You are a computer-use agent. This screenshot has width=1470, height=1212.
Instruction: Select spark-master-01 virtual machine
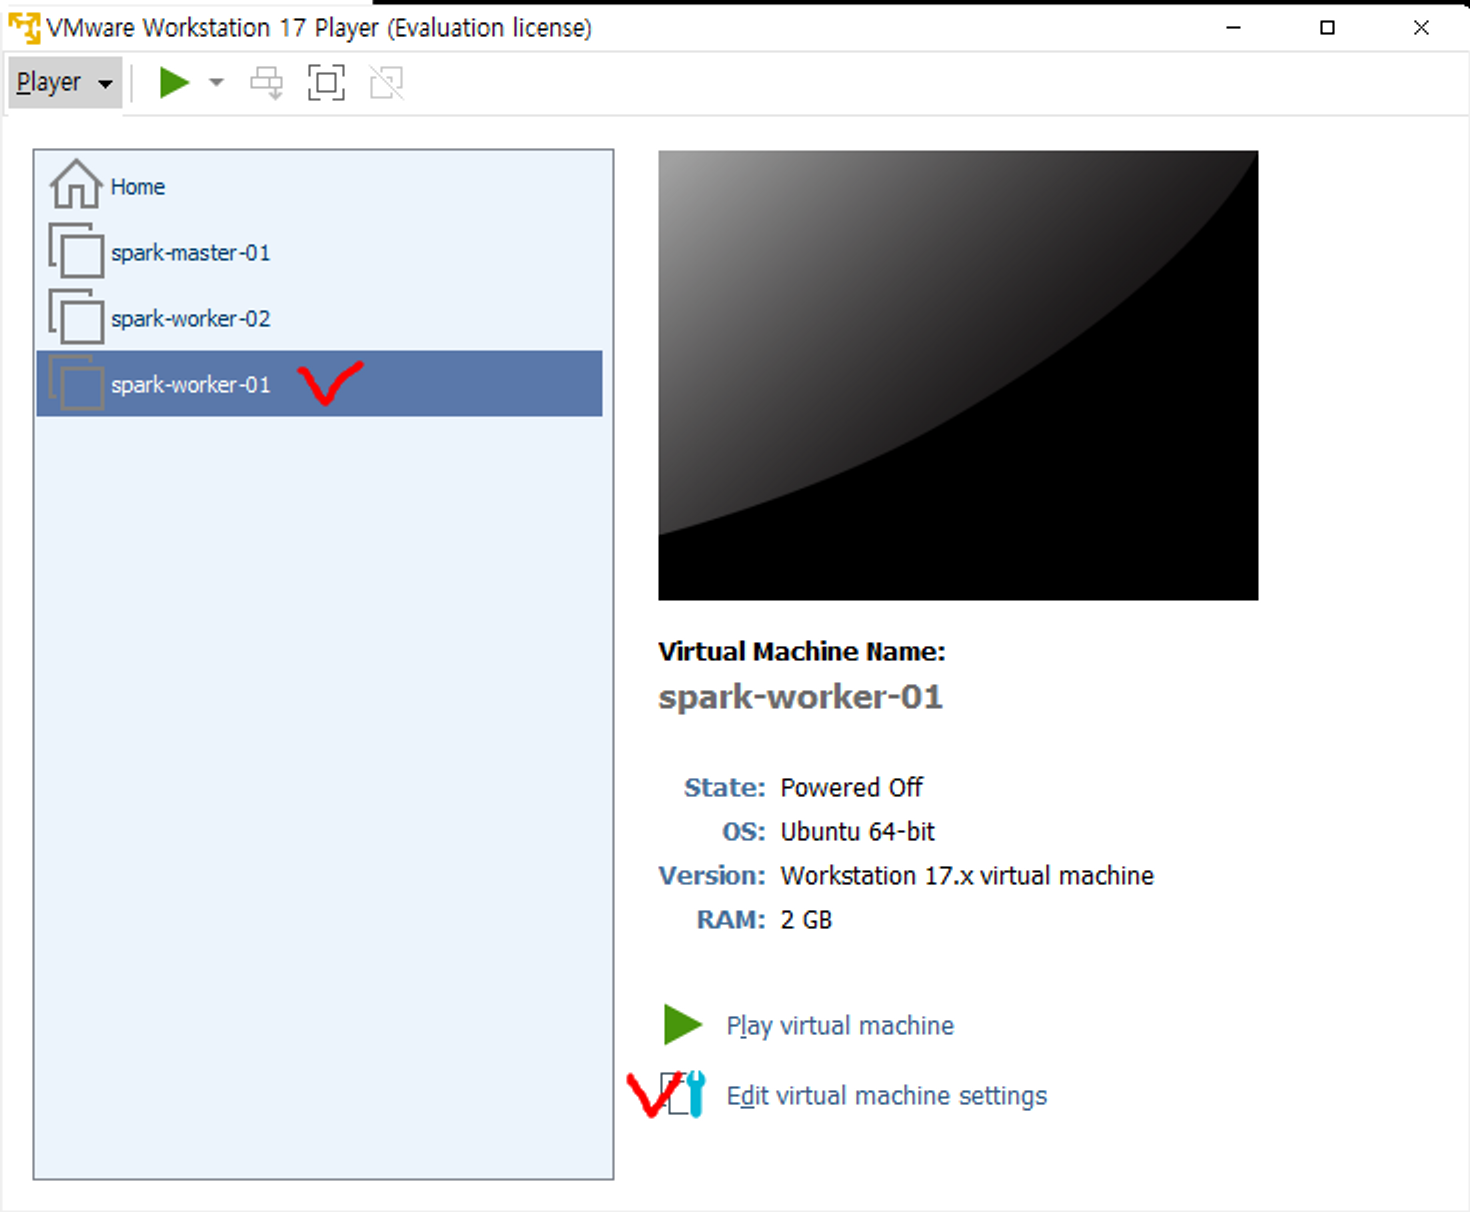[x=319, y=252]
